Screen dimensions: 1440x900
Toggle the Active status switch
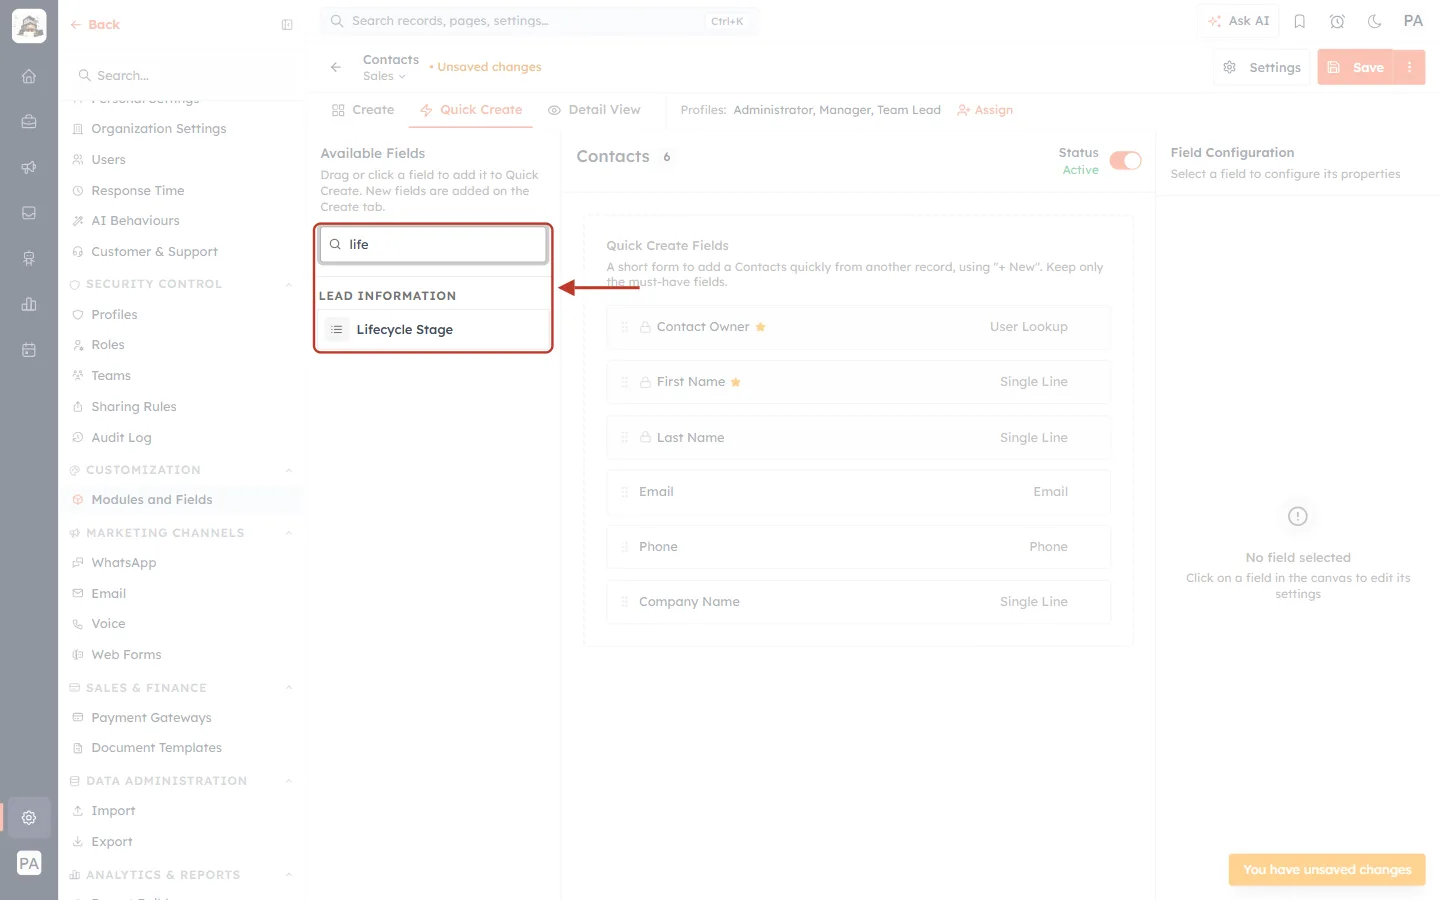[1125, 161]
